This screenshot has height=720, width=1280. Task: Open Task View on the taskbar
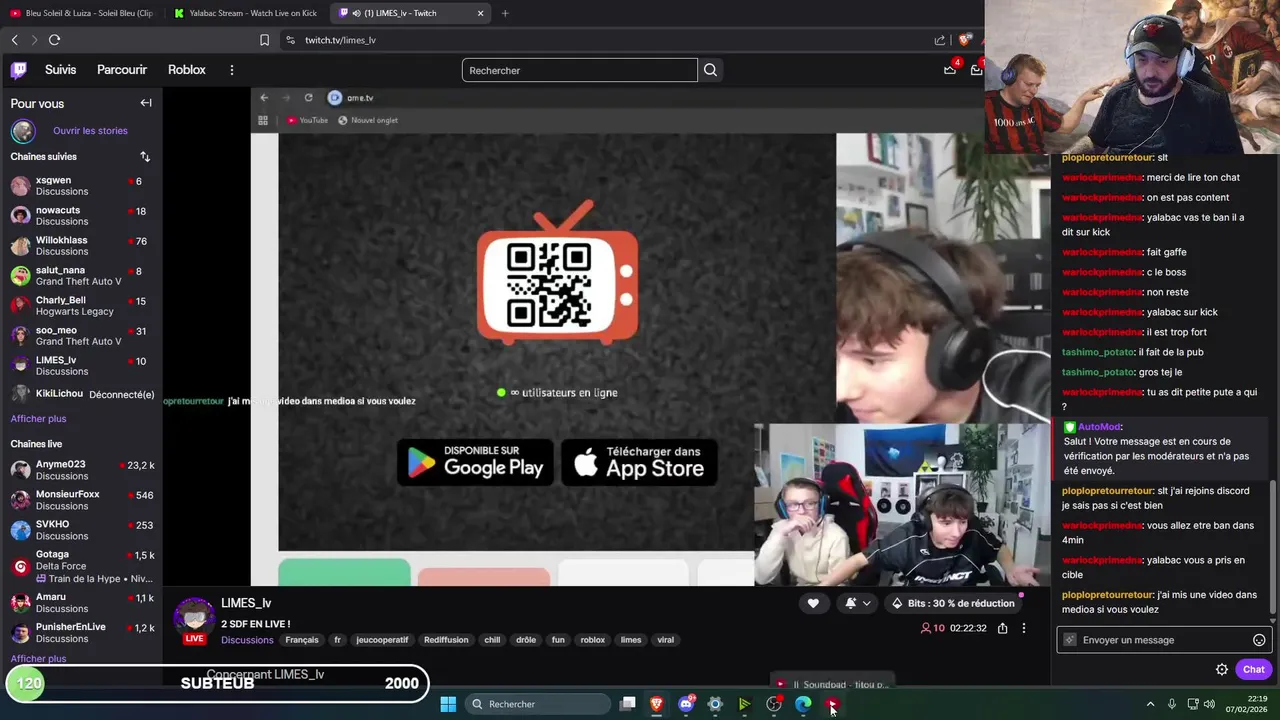pos(627,704)
